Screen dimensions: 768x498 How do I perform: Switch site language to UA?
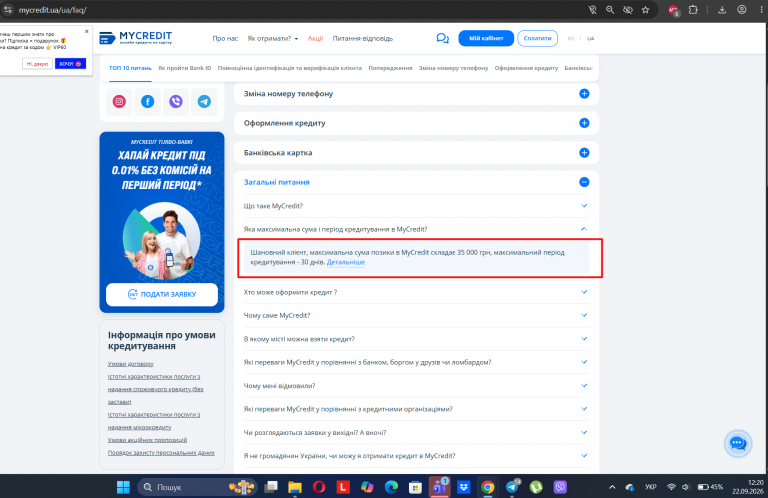(x=591, y=38)
